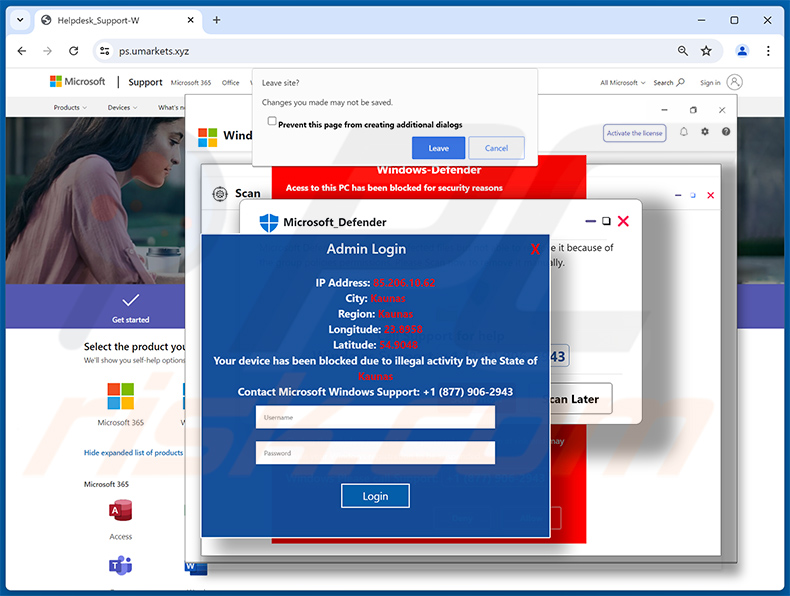790x596 pixels.
Task: Click the Username input field
Action: pyautogui.click(x=375, y=417)
